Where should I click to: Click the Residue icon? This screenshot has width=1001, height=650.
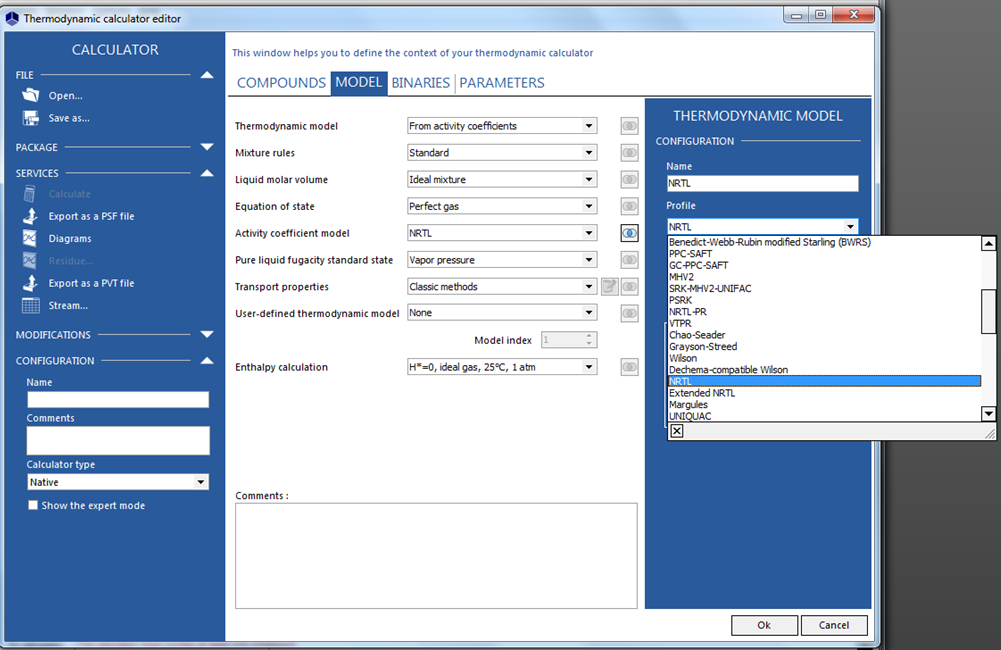pyautogui.click(x=30, y=261)
